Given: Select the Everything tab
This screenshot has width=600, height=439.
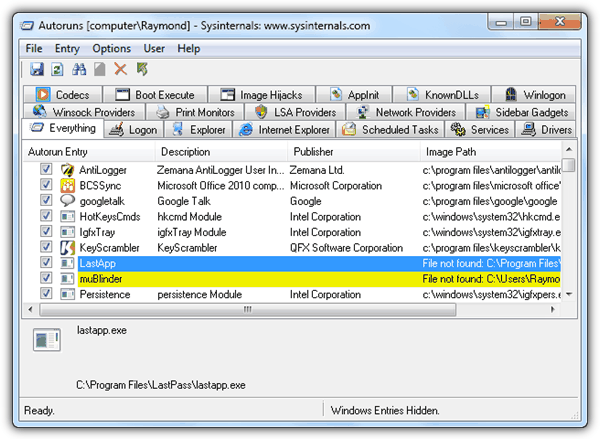Looking at the screenshot, I should coord(62,128).
